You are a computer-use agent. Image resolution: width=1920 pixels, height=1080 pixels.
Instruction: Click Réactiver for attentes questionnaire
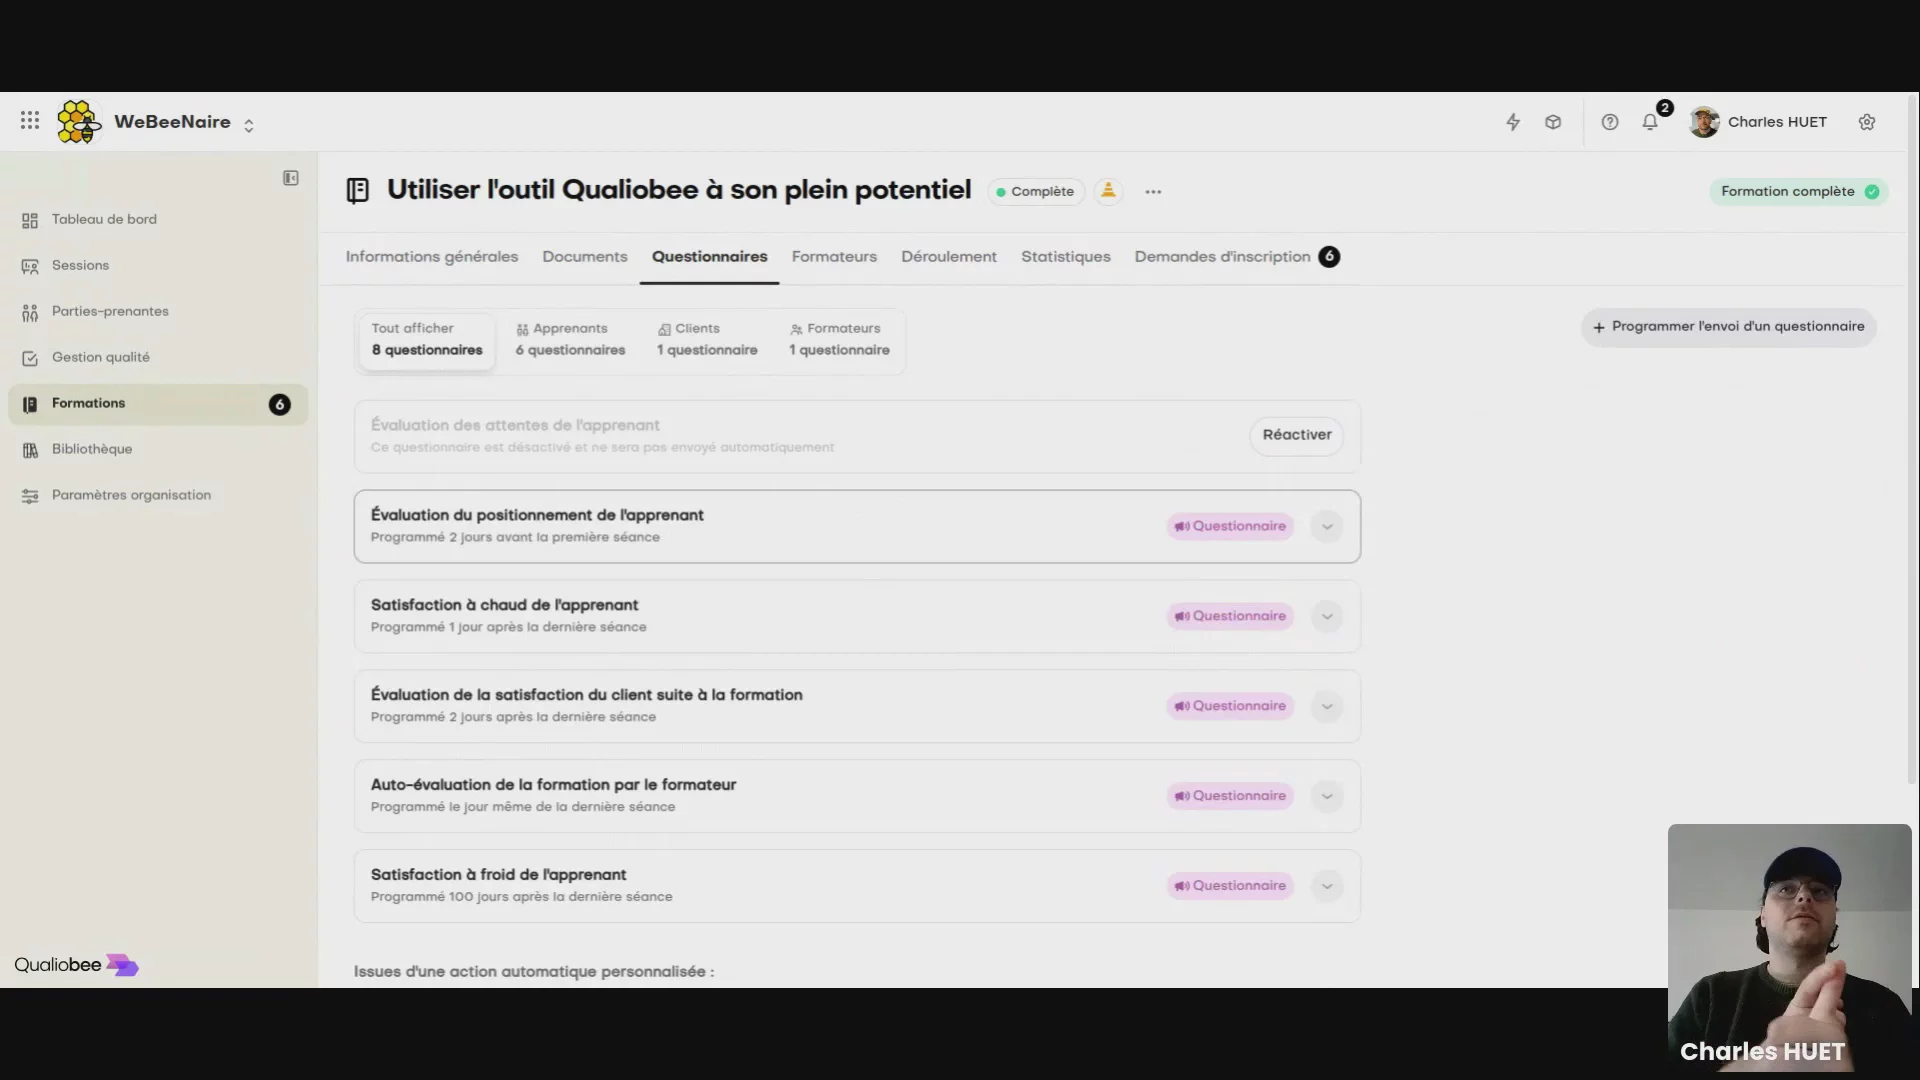tap(1297, 436)
